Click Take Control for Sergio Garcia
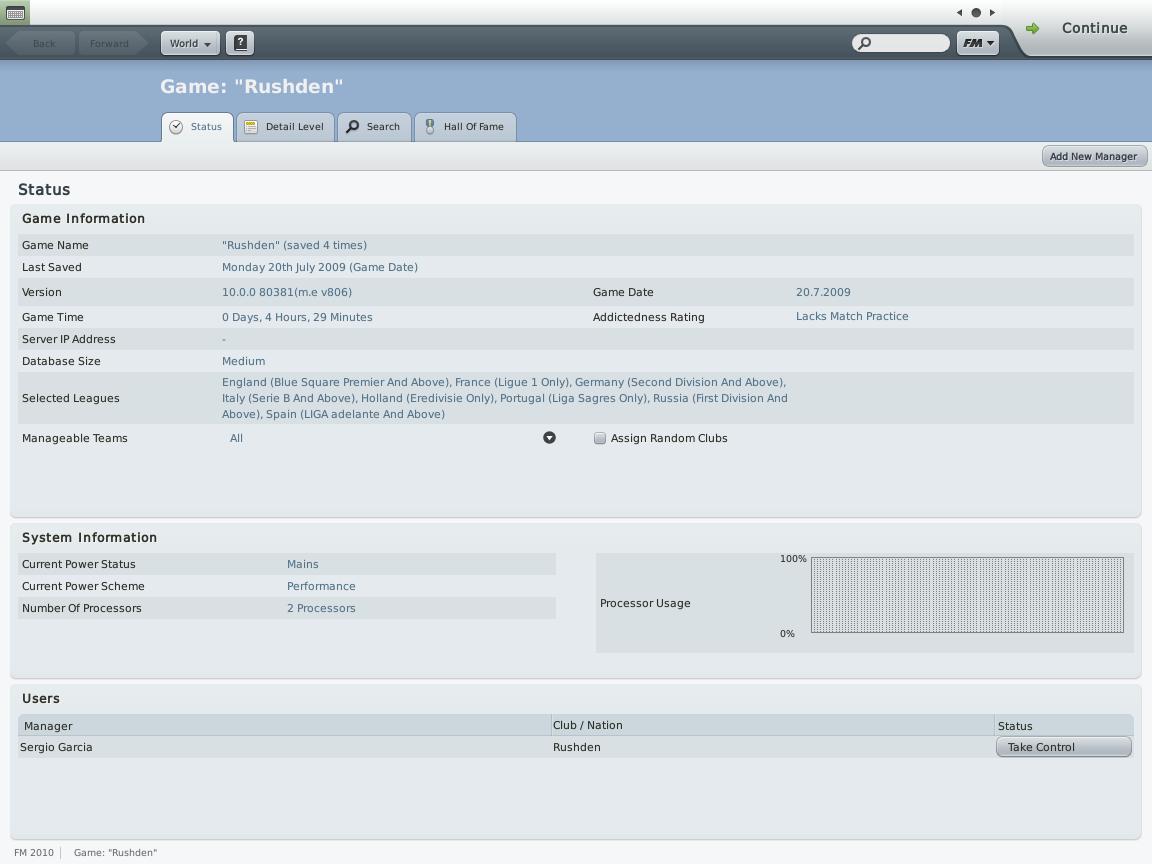1152x864 pixels. 1063,747
